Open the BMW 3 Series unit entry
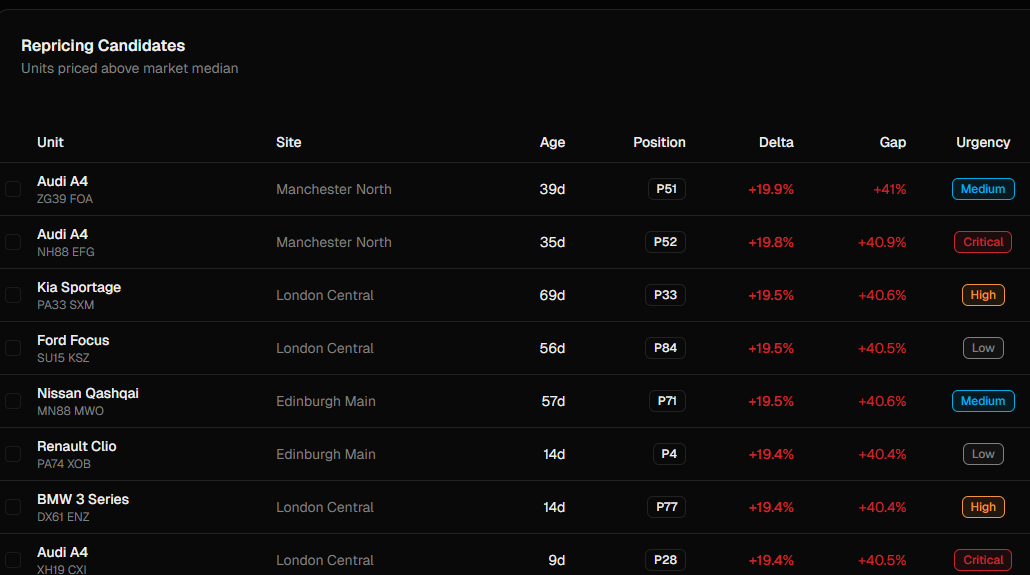 point(83,500)
